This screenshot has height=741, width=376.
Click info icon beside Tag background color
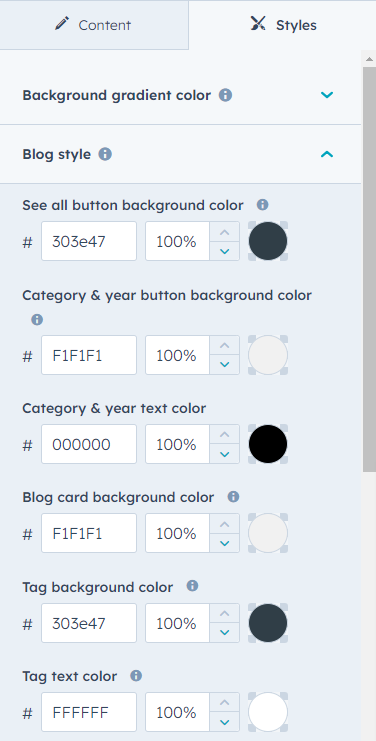click(192, 586)
